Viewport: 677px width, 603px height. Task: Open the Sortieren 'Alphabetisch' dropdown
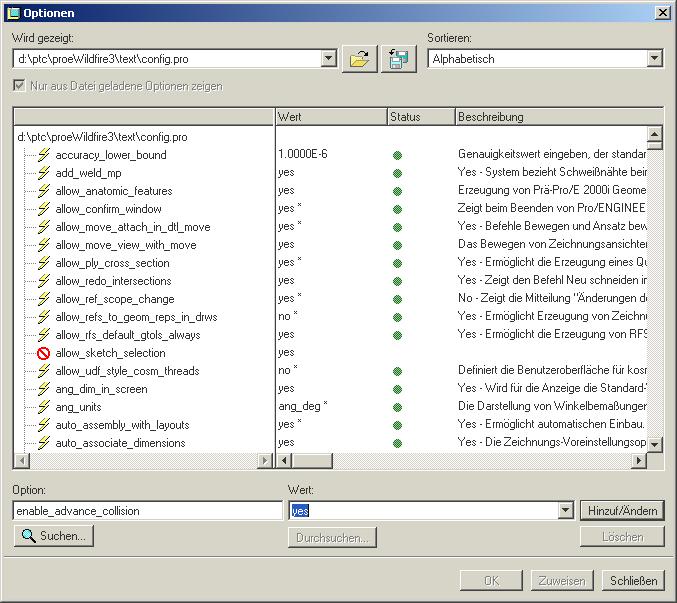655,58
